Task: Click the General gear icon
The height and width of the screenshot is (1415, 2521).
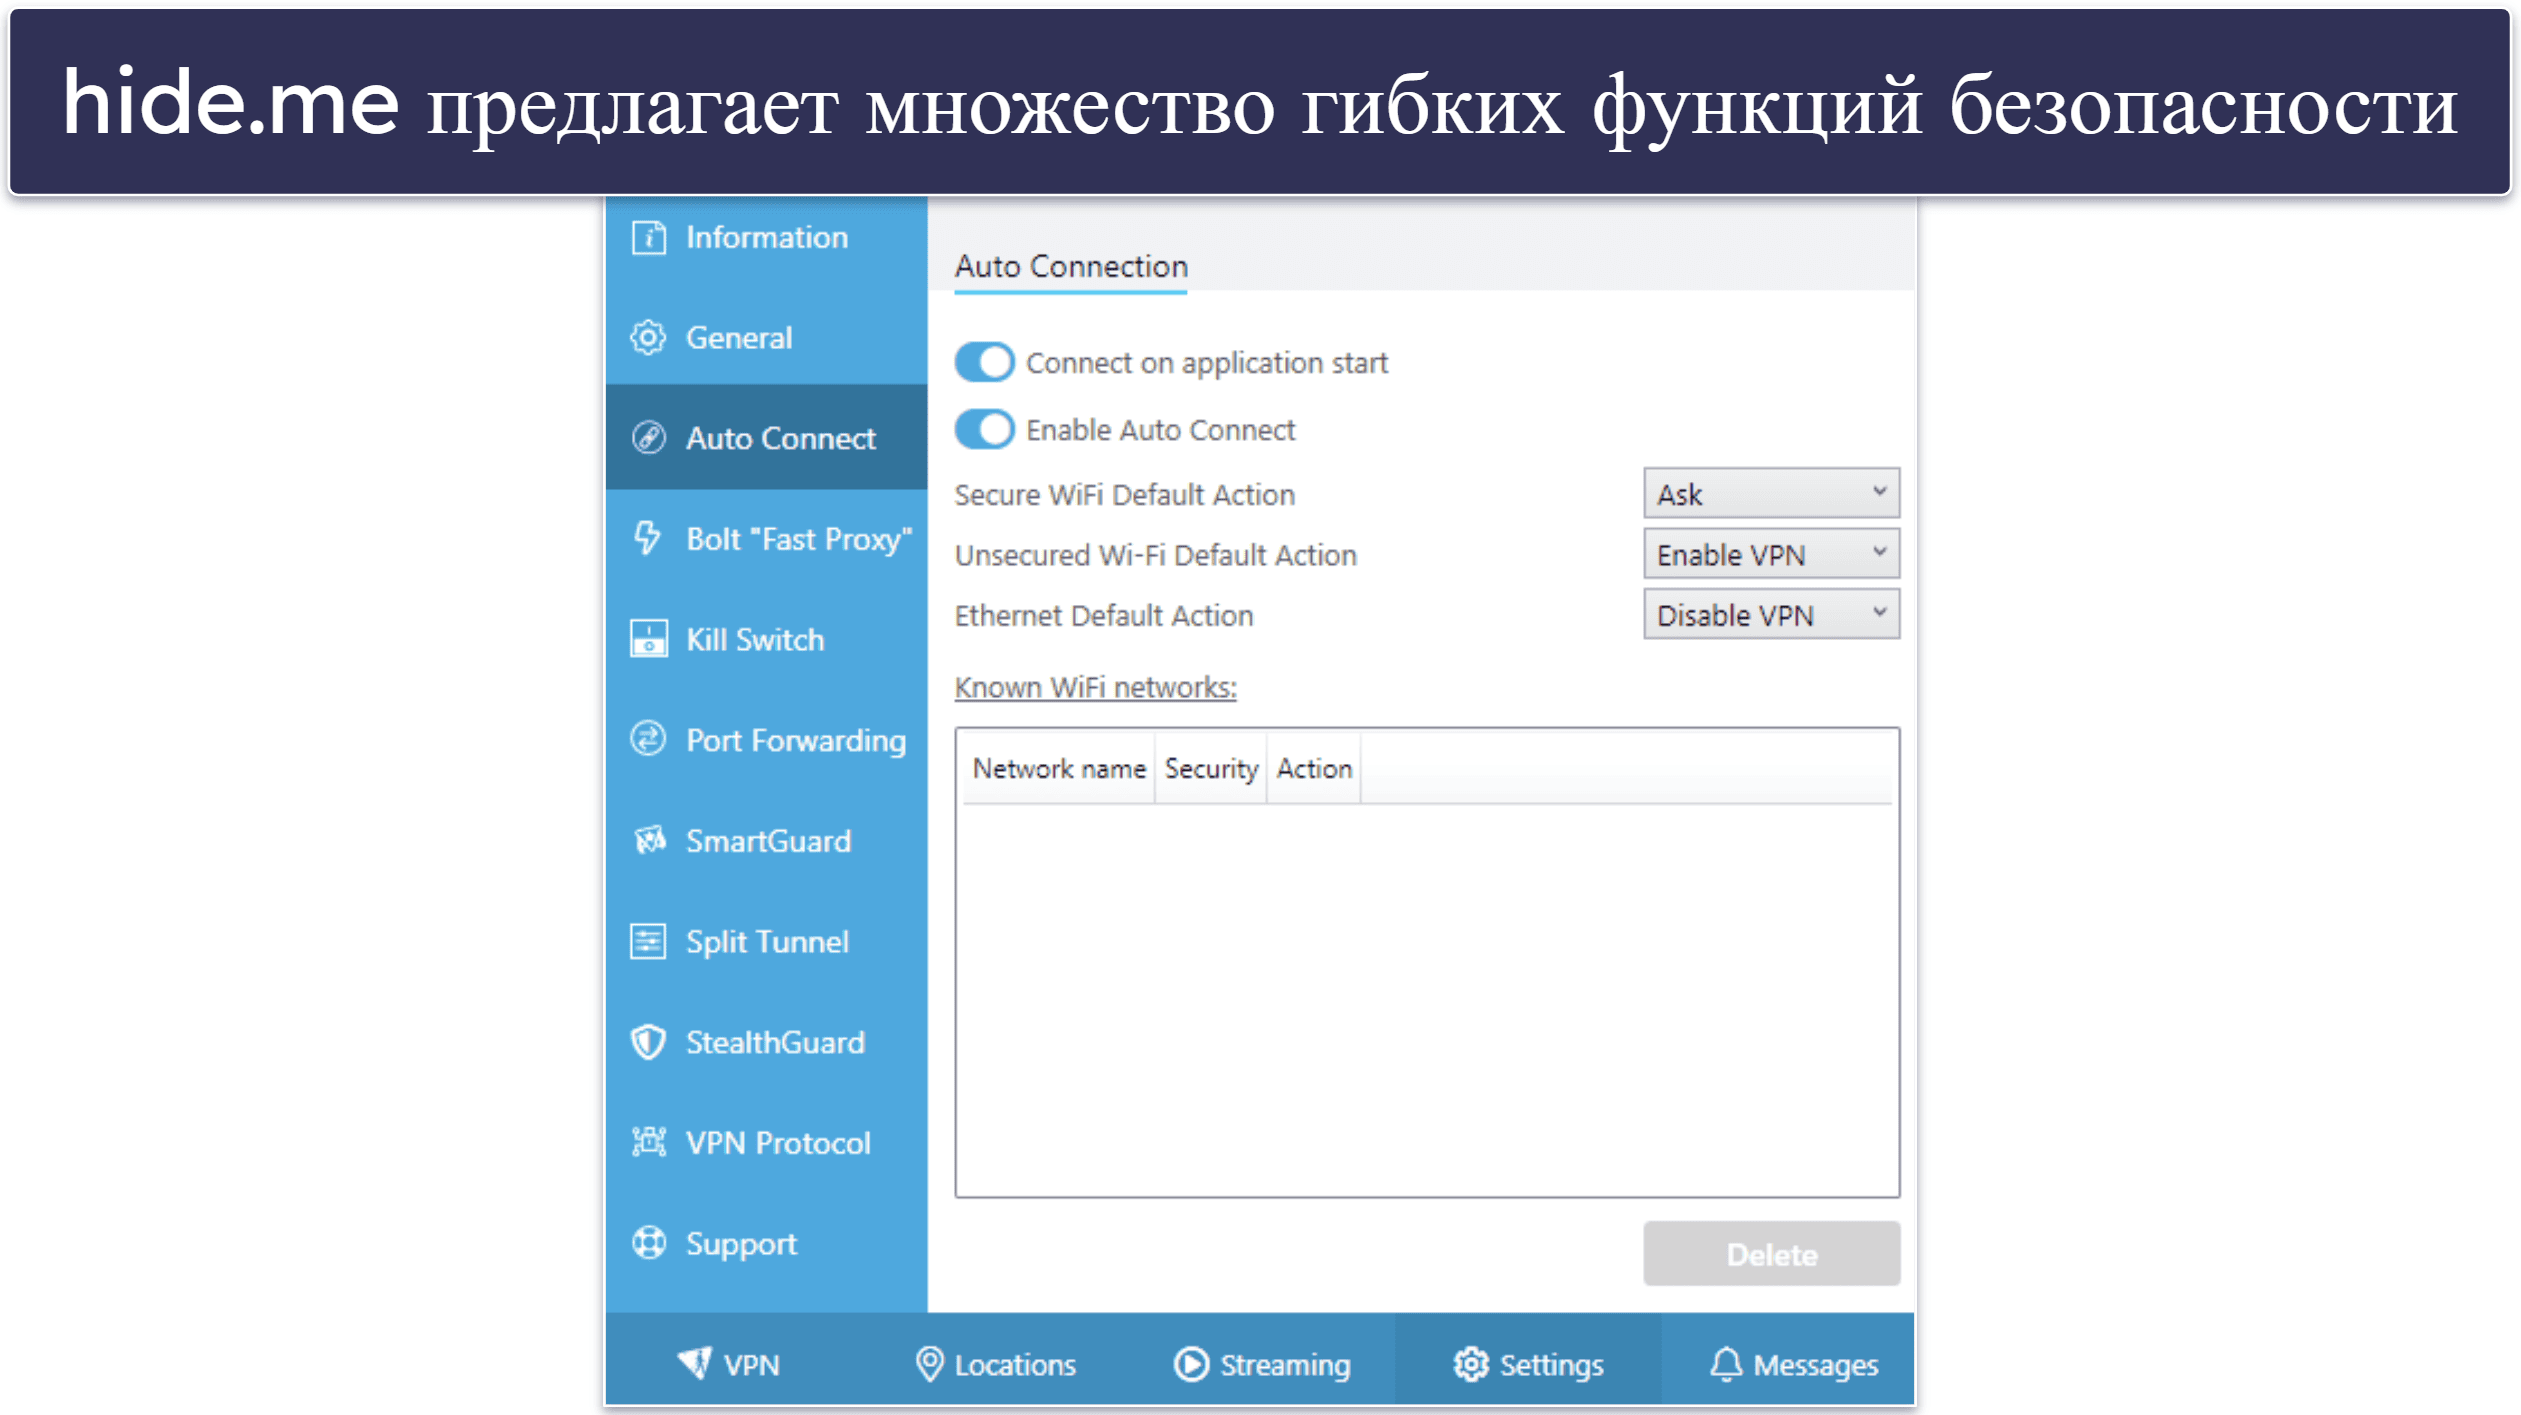Action: (648, 338)
